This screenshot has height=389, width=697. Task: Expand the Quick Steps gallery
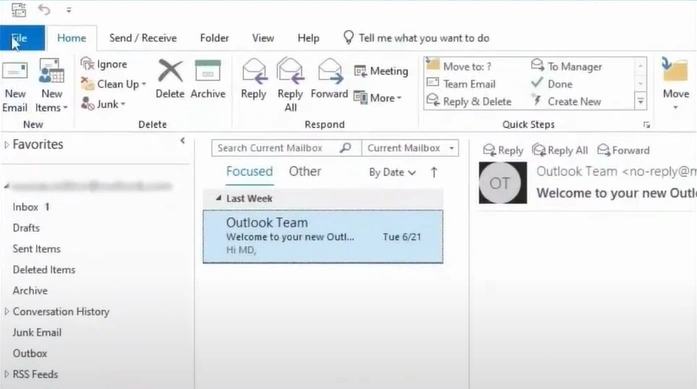[641, 101]
